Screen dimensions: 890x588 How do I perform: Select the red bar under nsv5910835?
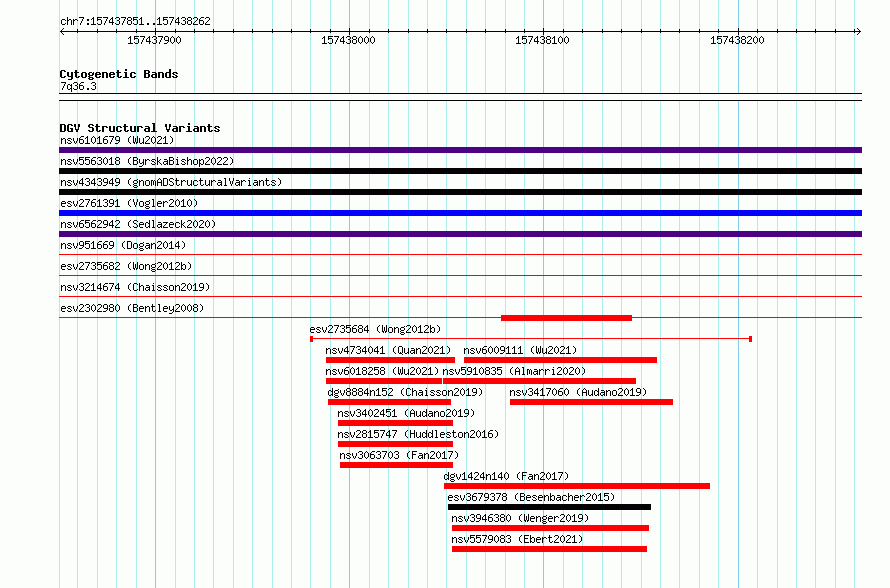(x=539, y=381)
